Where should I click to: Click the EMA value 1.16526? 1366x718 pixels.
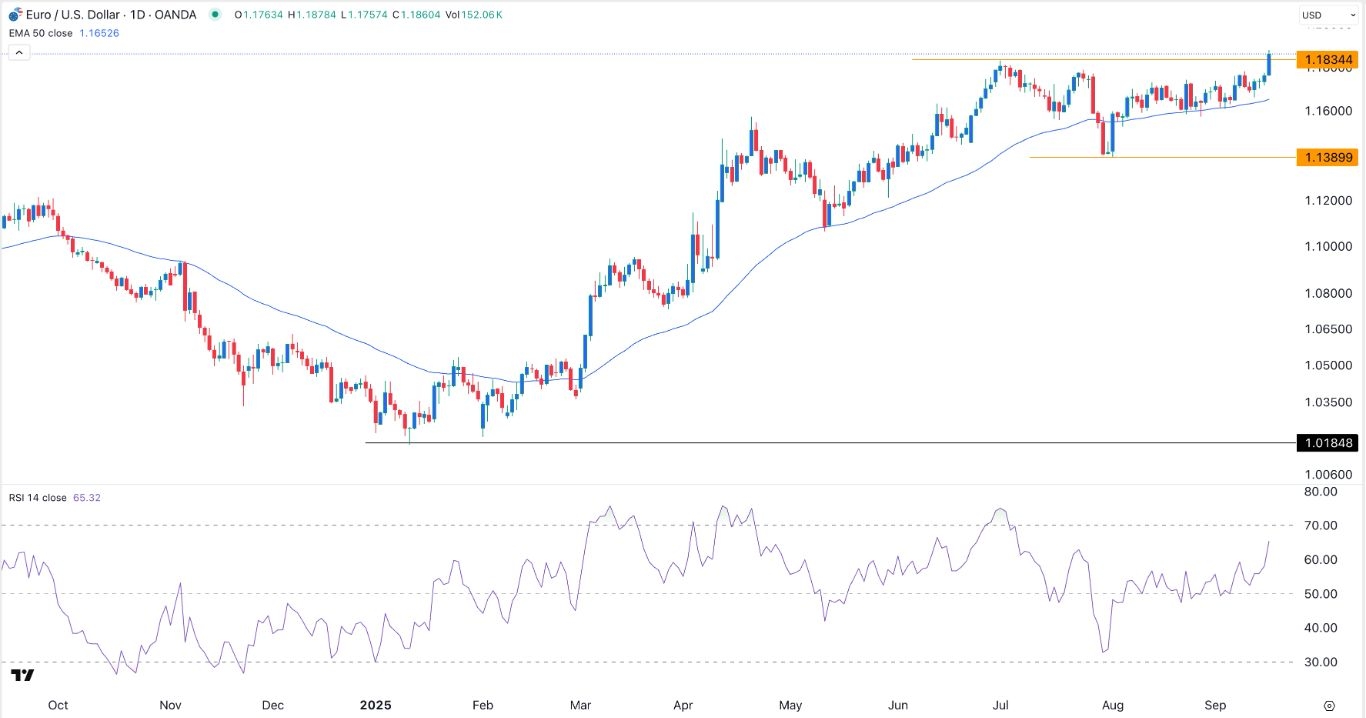pos(101,32)
